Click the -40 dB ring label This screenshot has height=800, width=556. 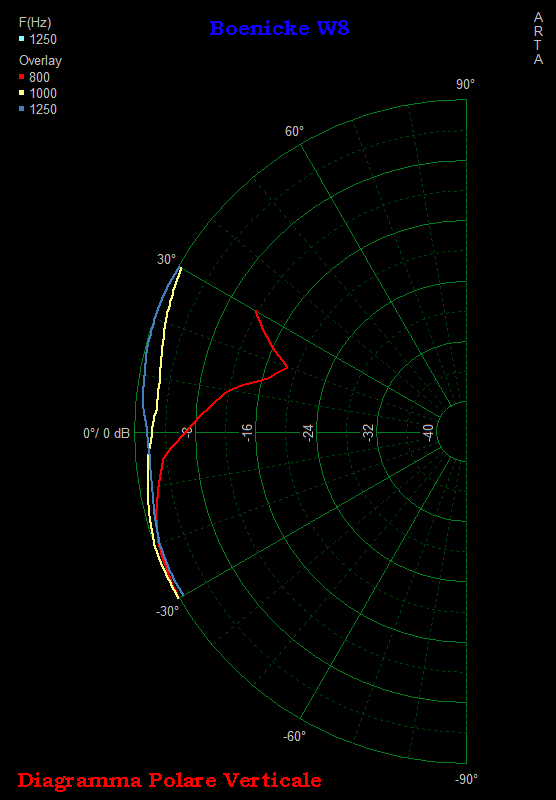(428, 433)
